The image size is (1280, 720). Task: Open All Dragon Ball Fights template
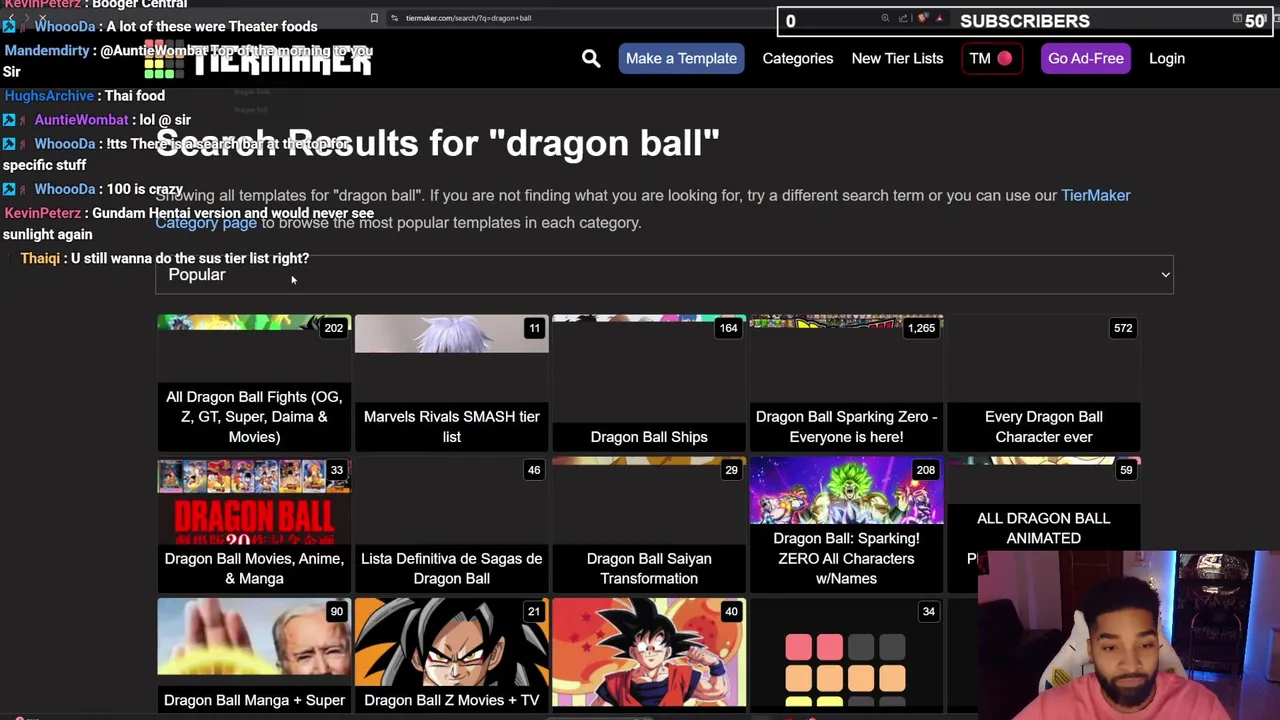click(x=254, y=383)
